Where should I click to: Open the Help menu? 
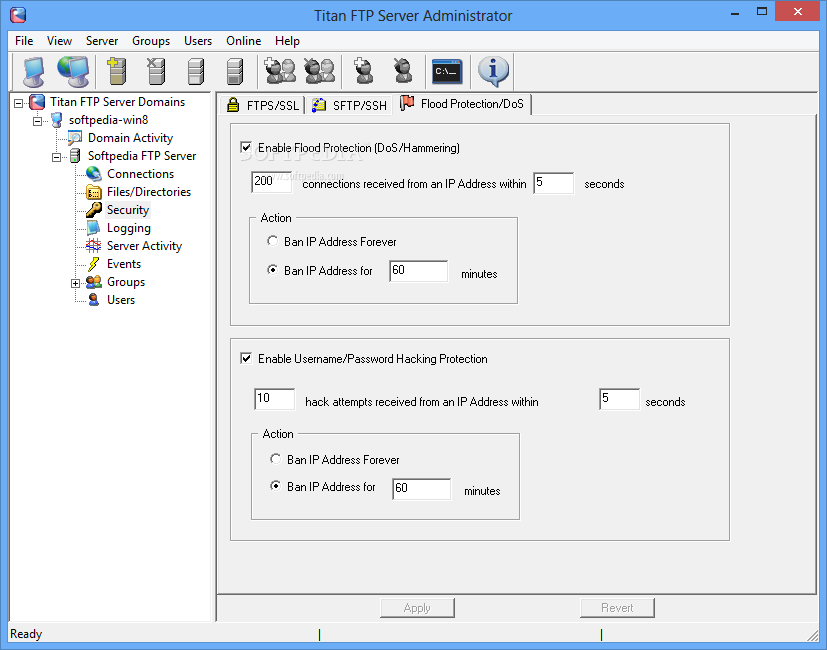tap(287, 41)
